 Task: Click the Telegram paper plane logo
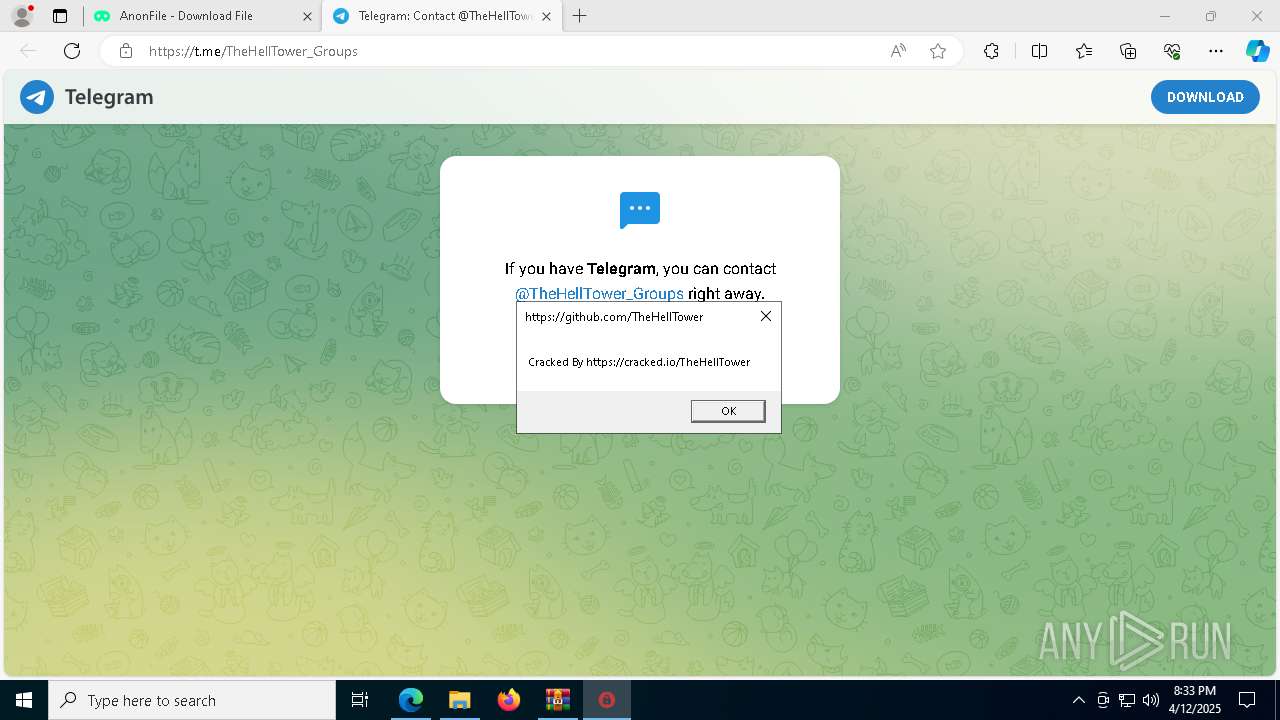(37, 97)
